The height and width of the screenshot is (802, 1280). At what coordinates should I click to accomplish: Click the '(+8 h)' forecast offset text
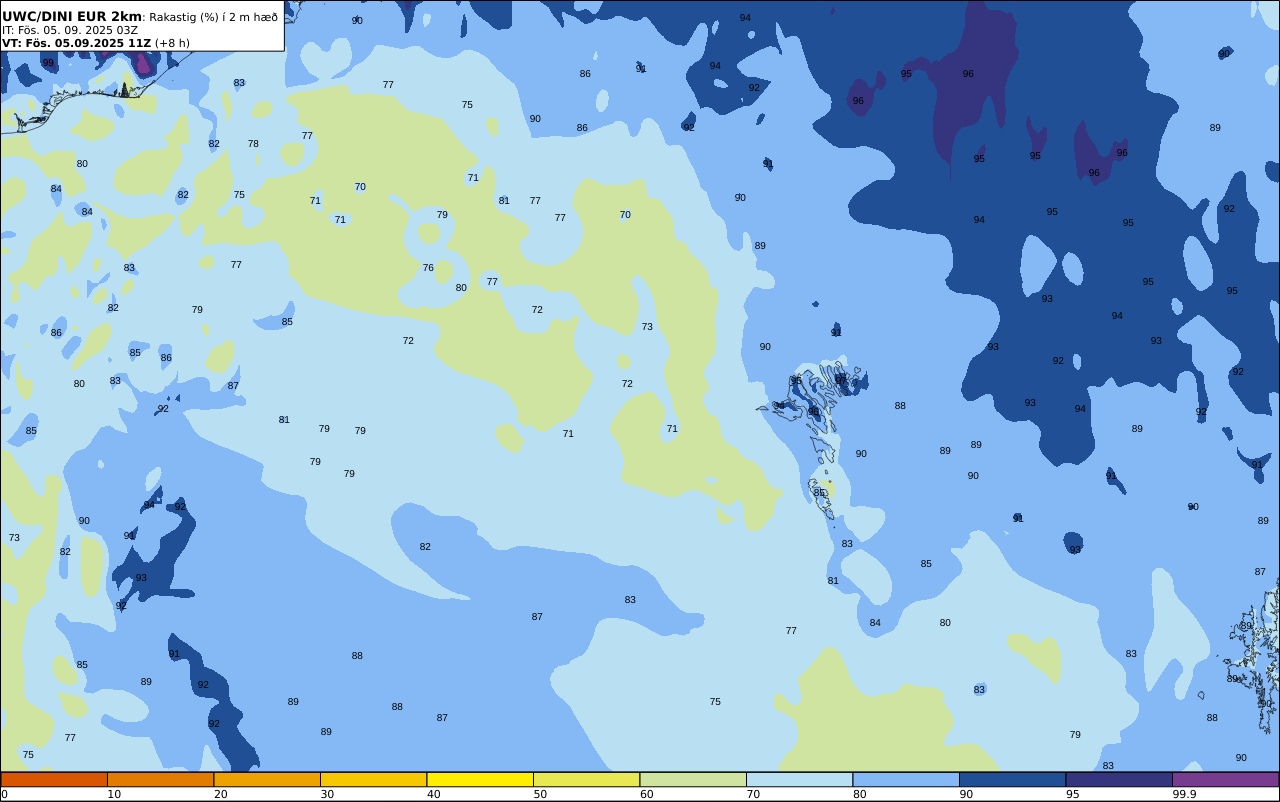(172, 43)
